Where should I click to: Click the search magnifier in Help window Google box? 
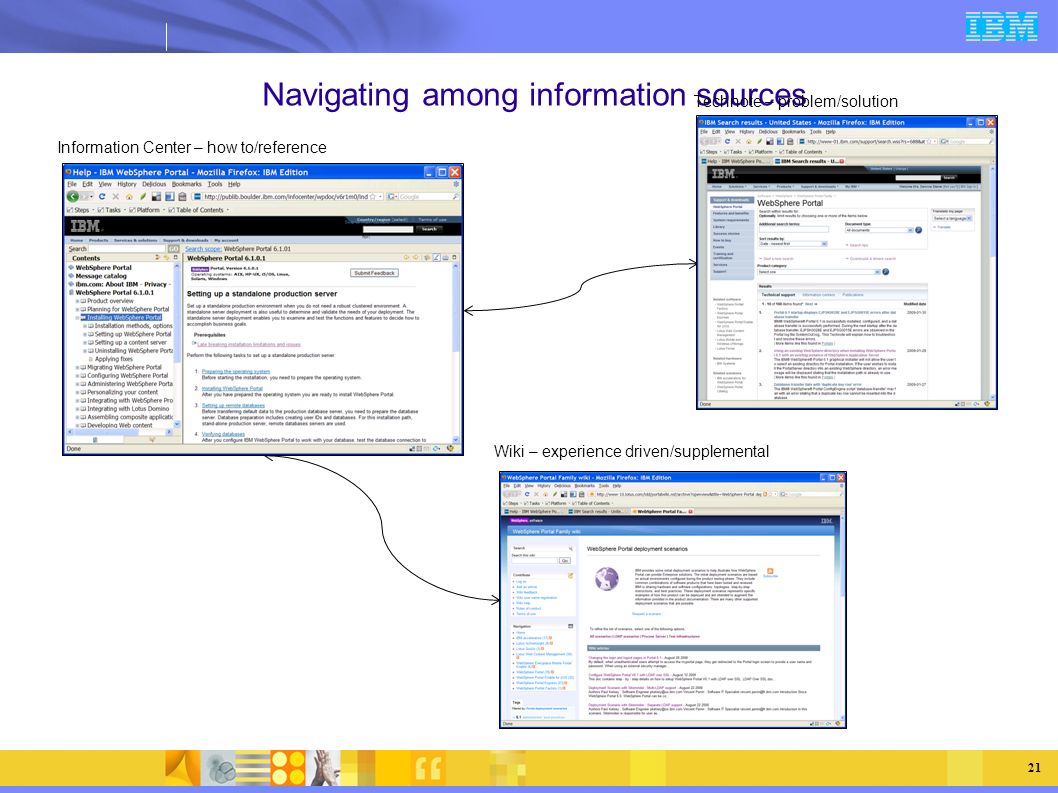pos(455,196)
